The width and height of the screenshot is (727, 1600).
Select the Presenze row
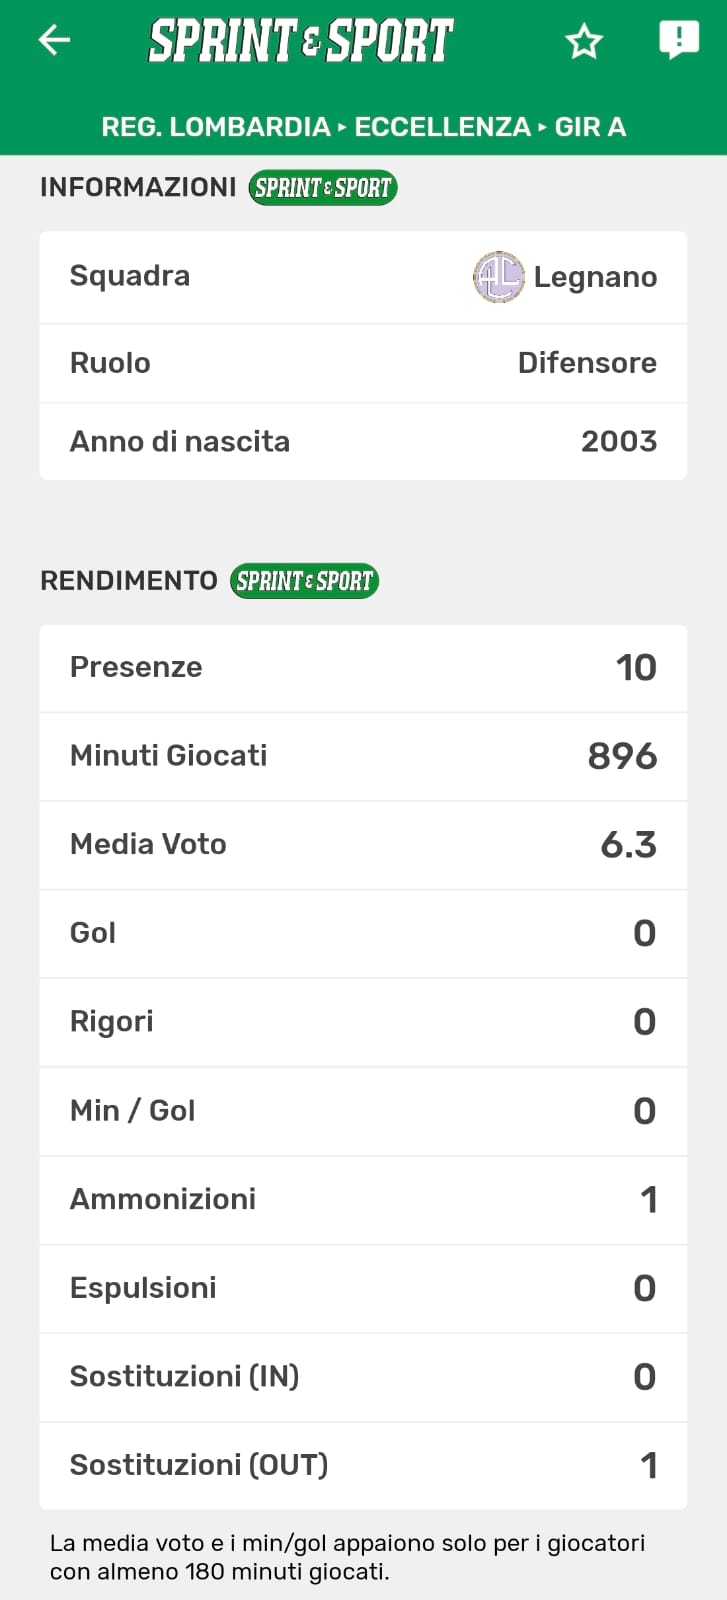tap(363, 668)
